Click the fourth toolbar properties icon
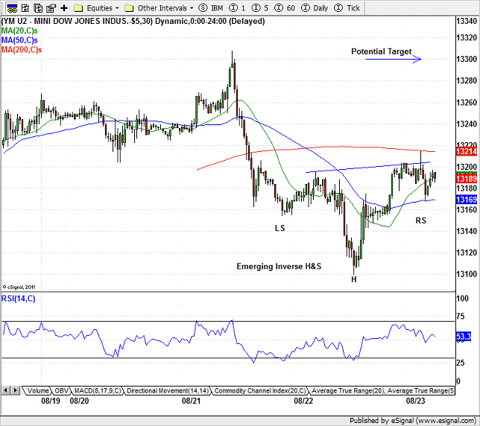Viewport: 480px width, 426px height. (x=51, y=8)
